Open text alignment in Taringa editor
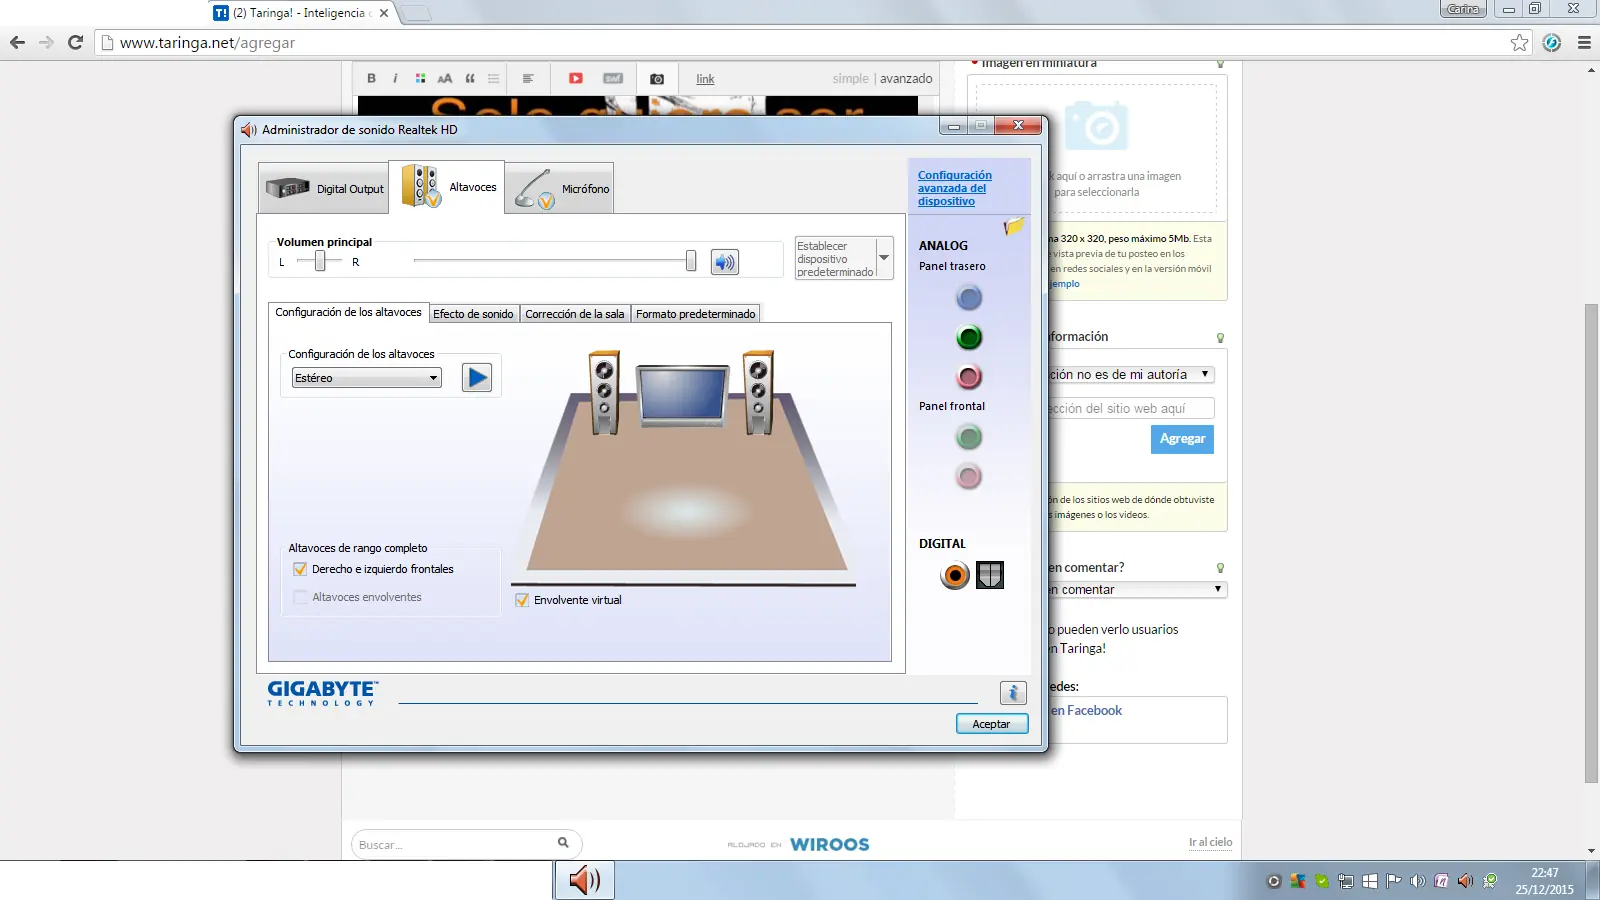 [x=528, y=78]
